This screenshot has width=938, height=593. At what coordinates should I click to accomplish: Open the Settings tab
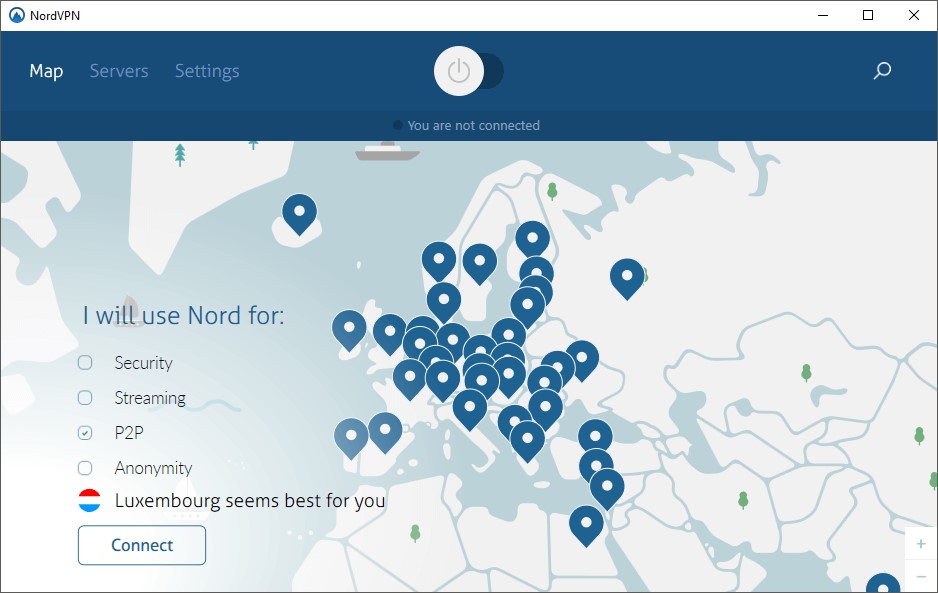click(x=207, y=71)
